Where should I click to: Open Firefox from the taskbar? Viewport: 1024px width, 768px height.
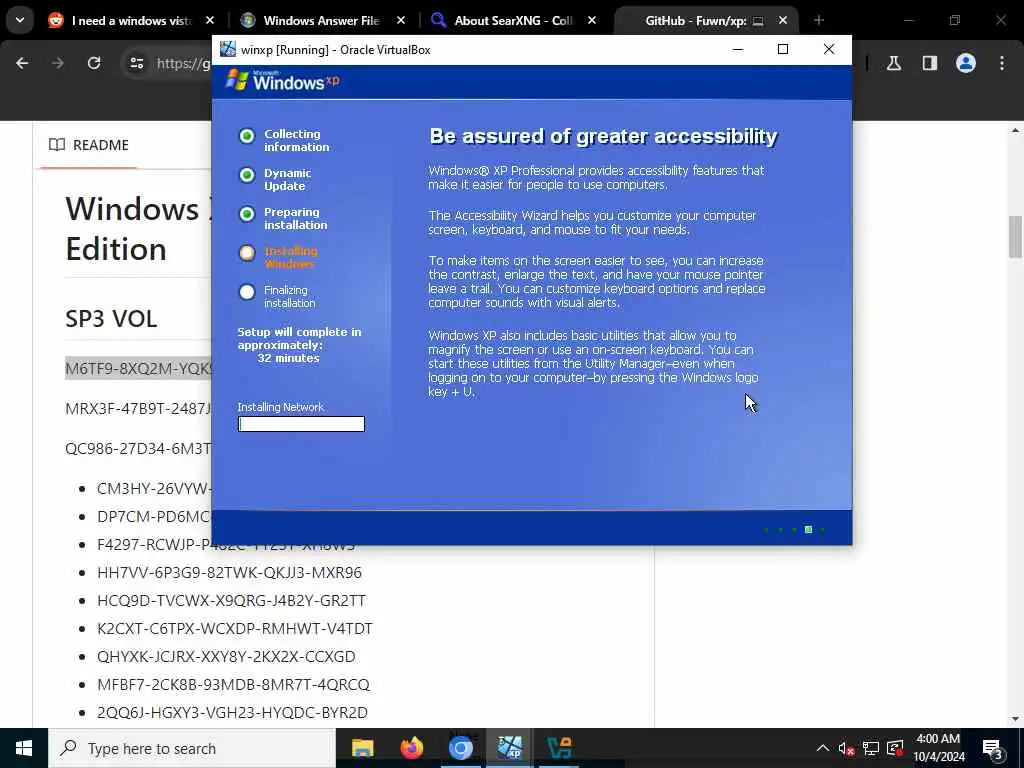coord(411,748)
